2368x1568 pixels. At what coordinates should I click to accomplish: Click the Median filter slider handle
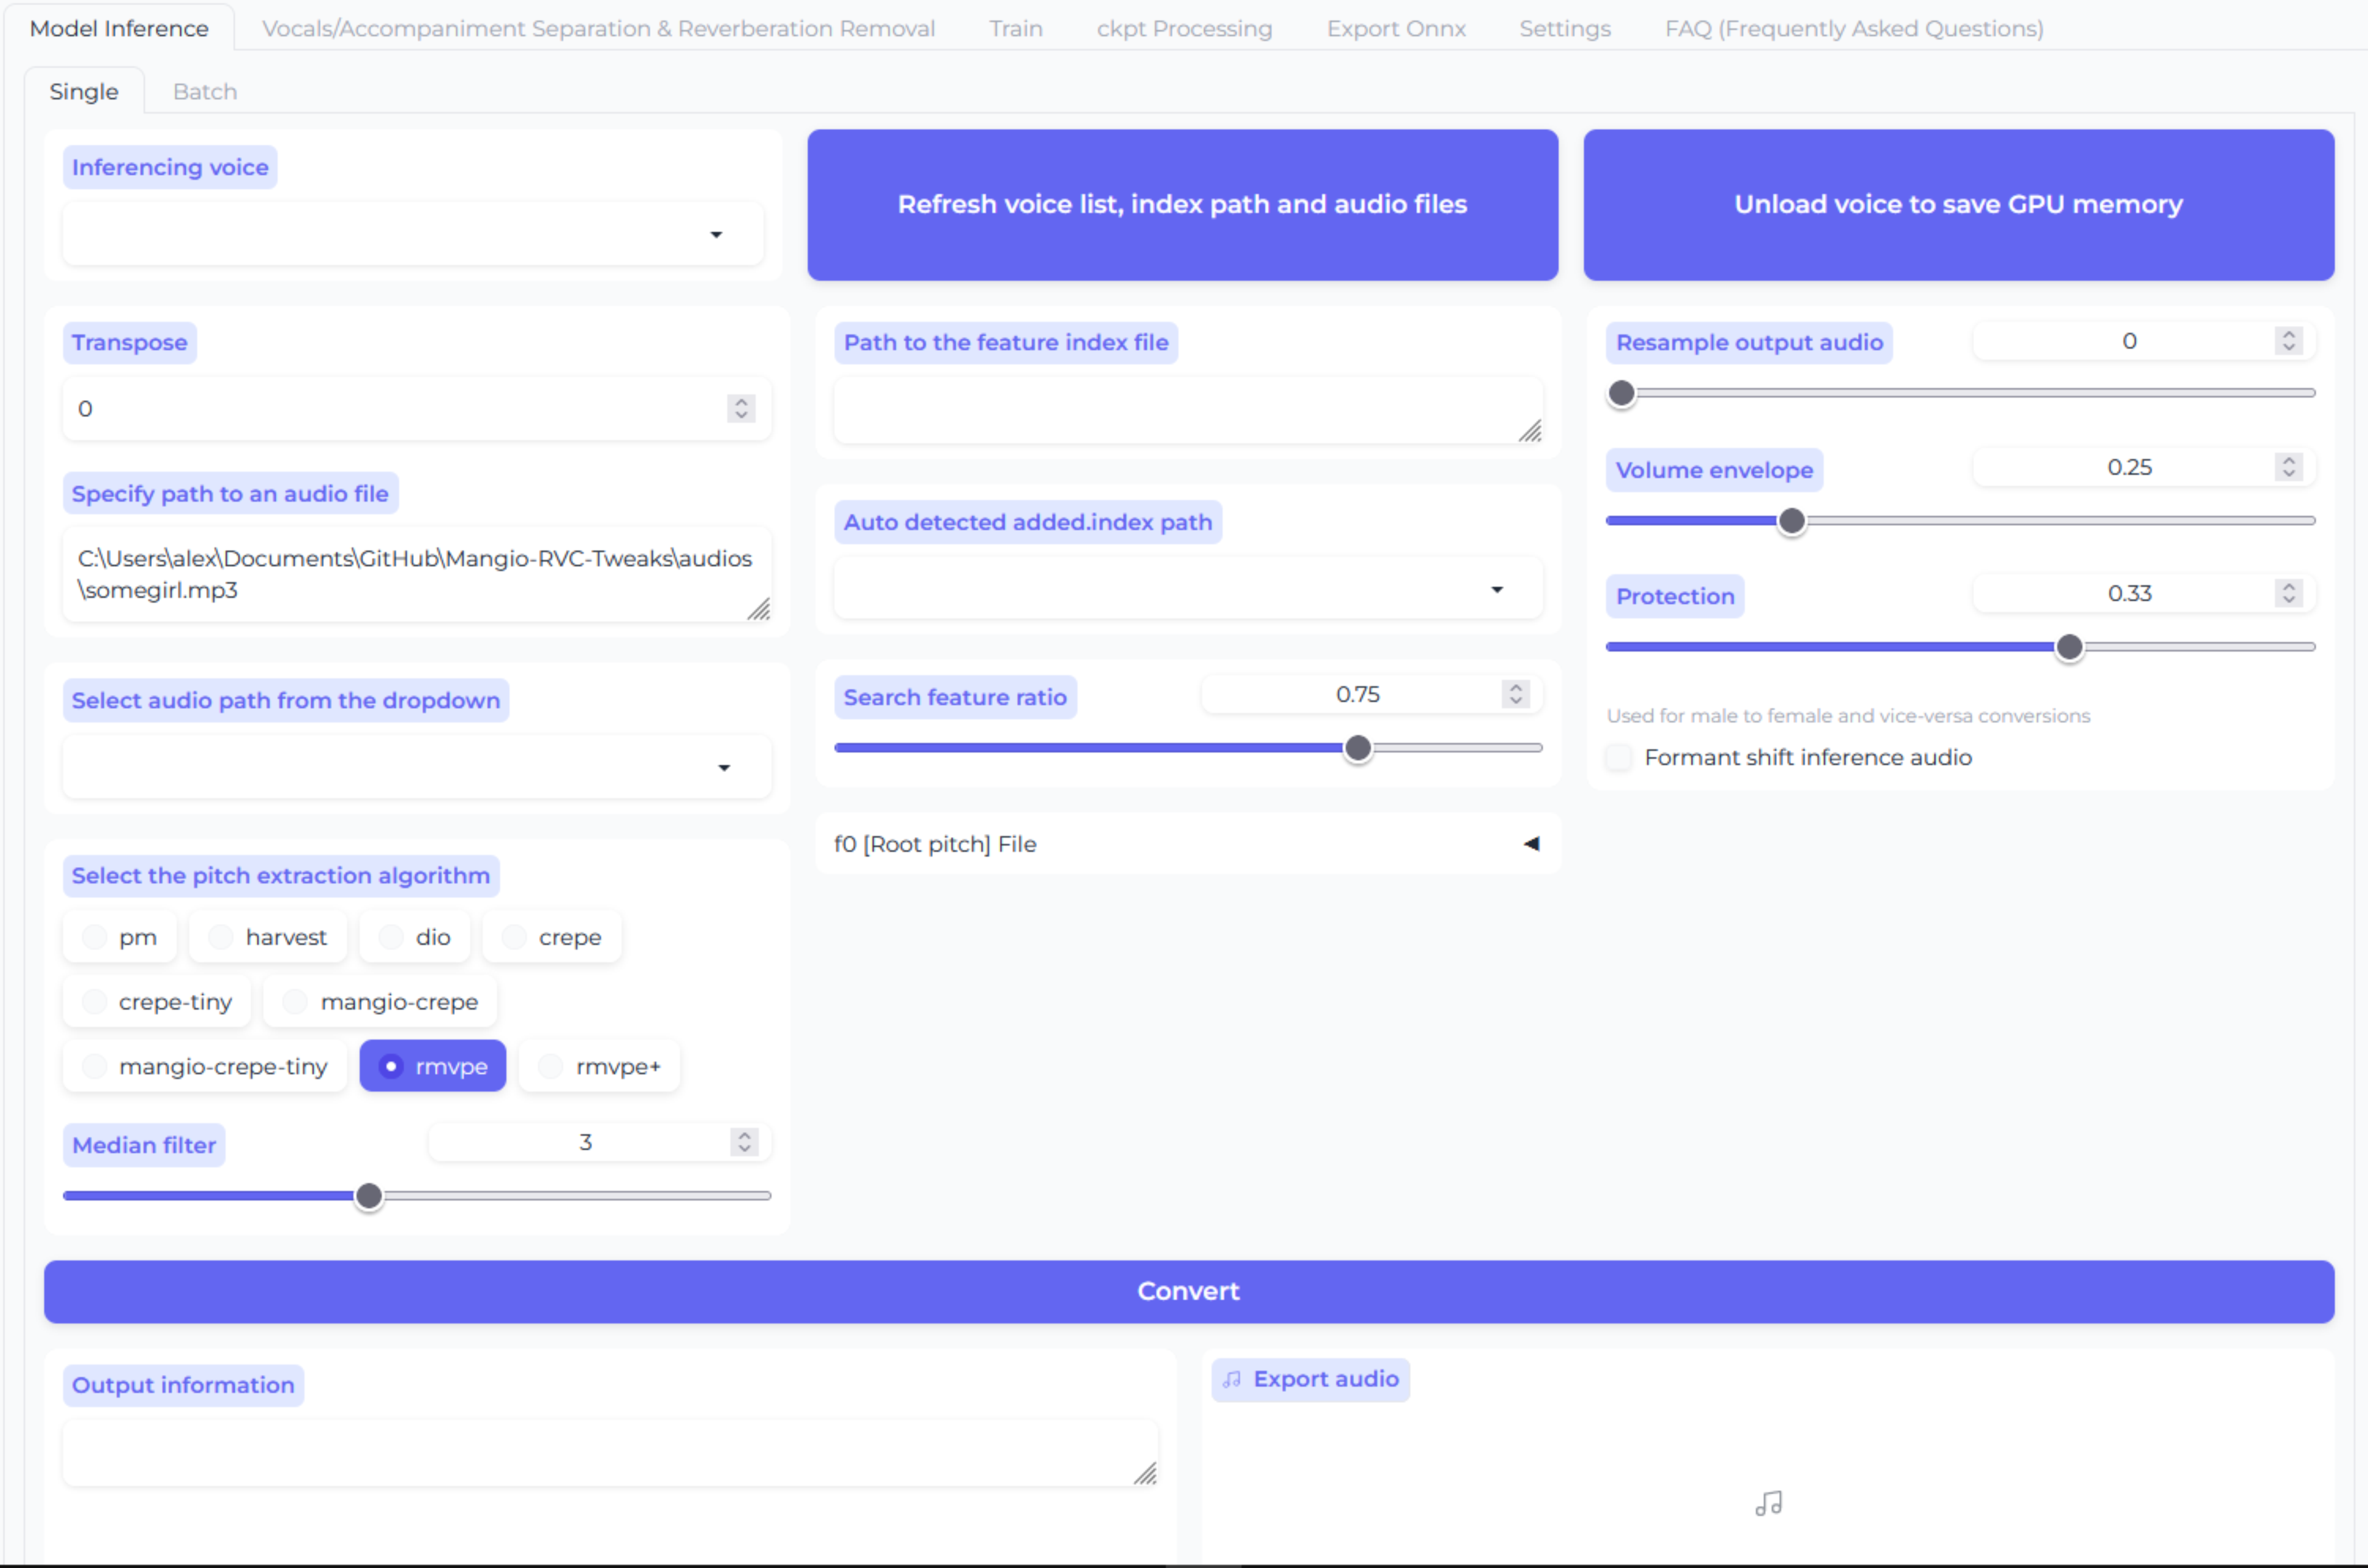point(369,1196)
